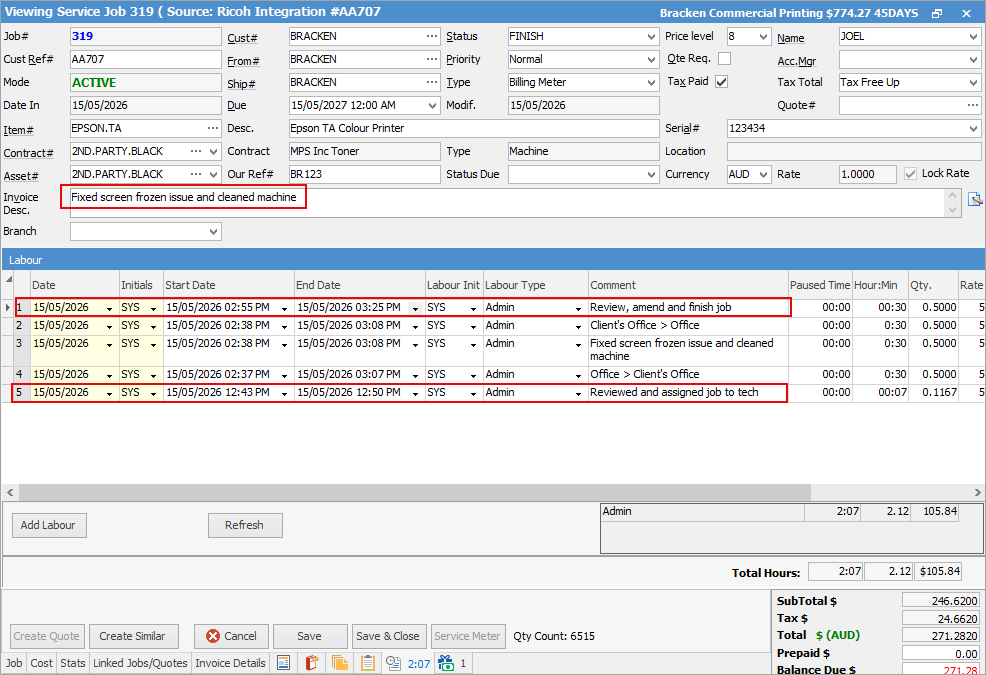The height and width of the screenshot is (675, 986).
Task: Switch to the Job tab
Action: [14, 663]
